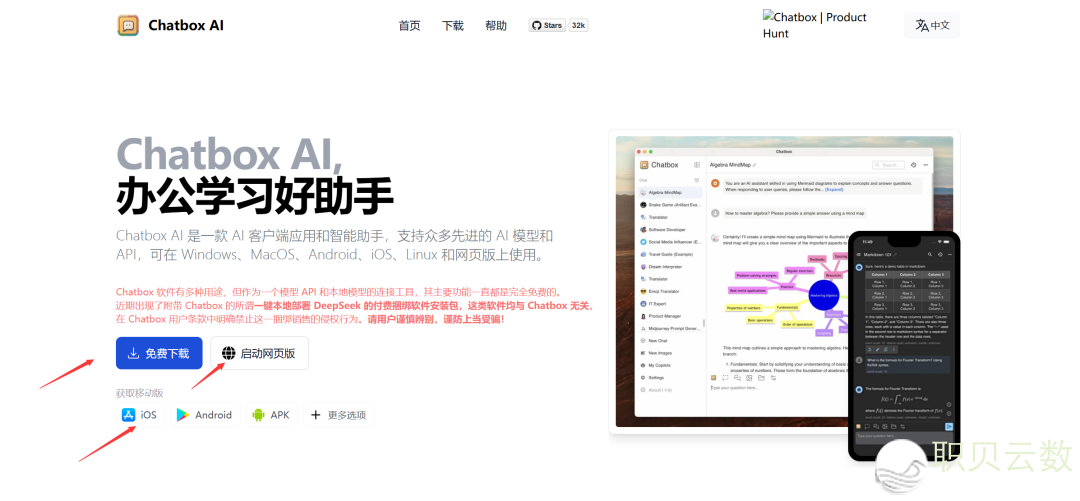Click the download arrow icon on 免费下载

click(x=134, y=354)
